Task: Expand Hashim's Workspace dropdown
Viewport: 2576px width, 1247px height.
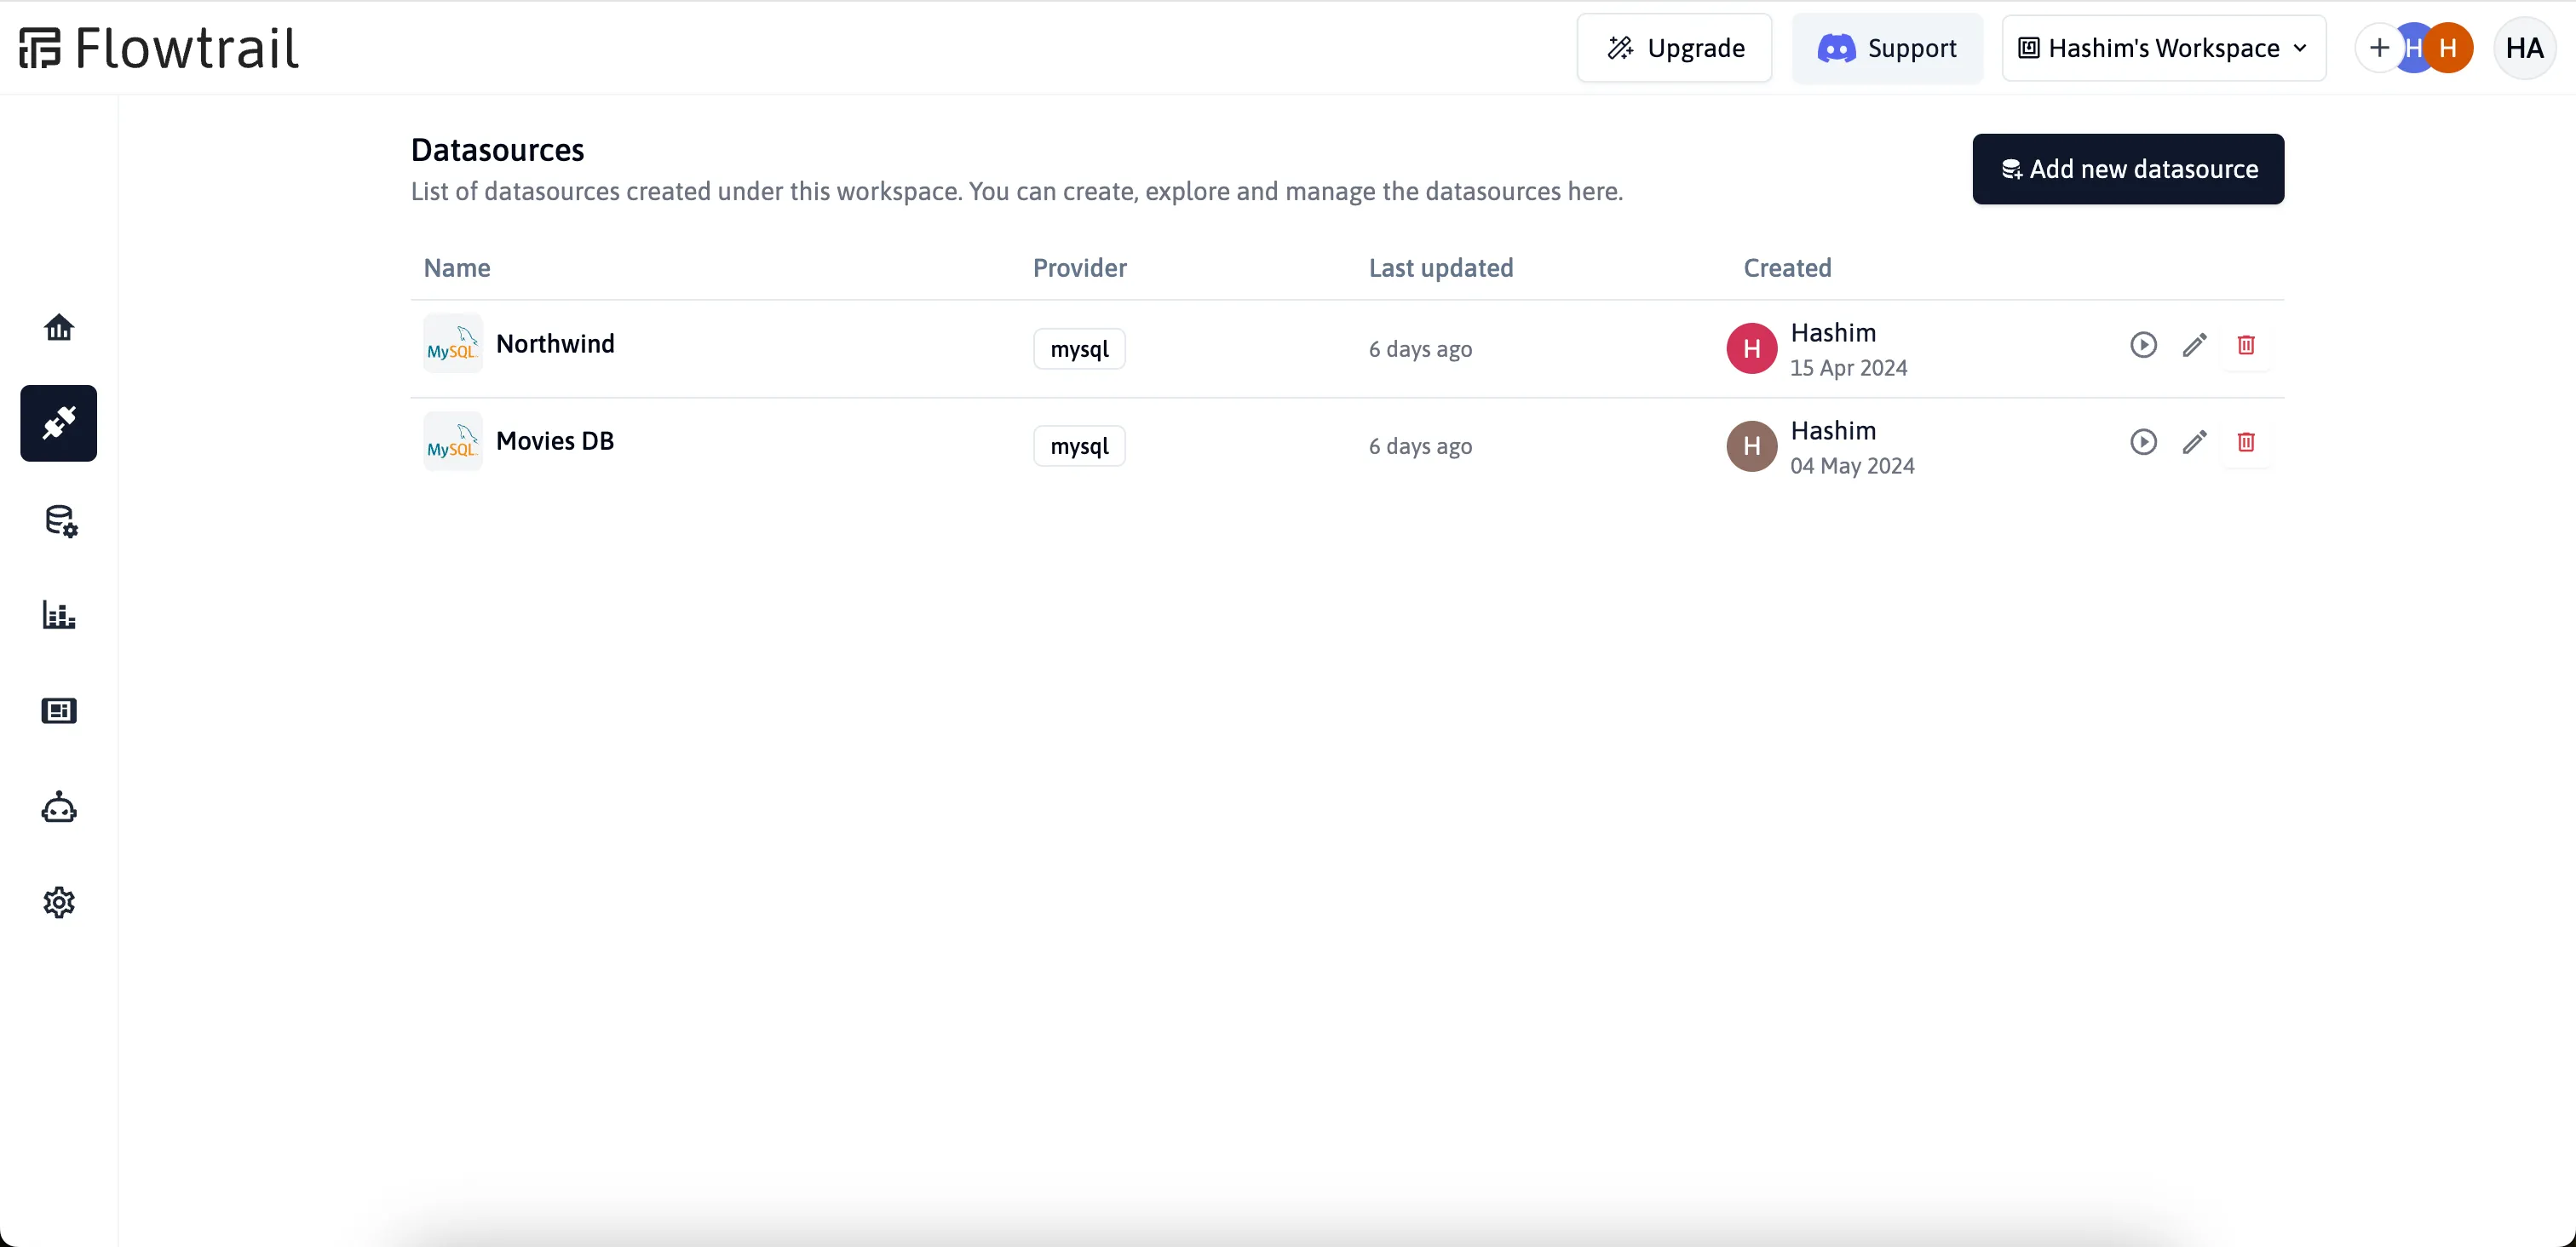Action: [2164, 48]
